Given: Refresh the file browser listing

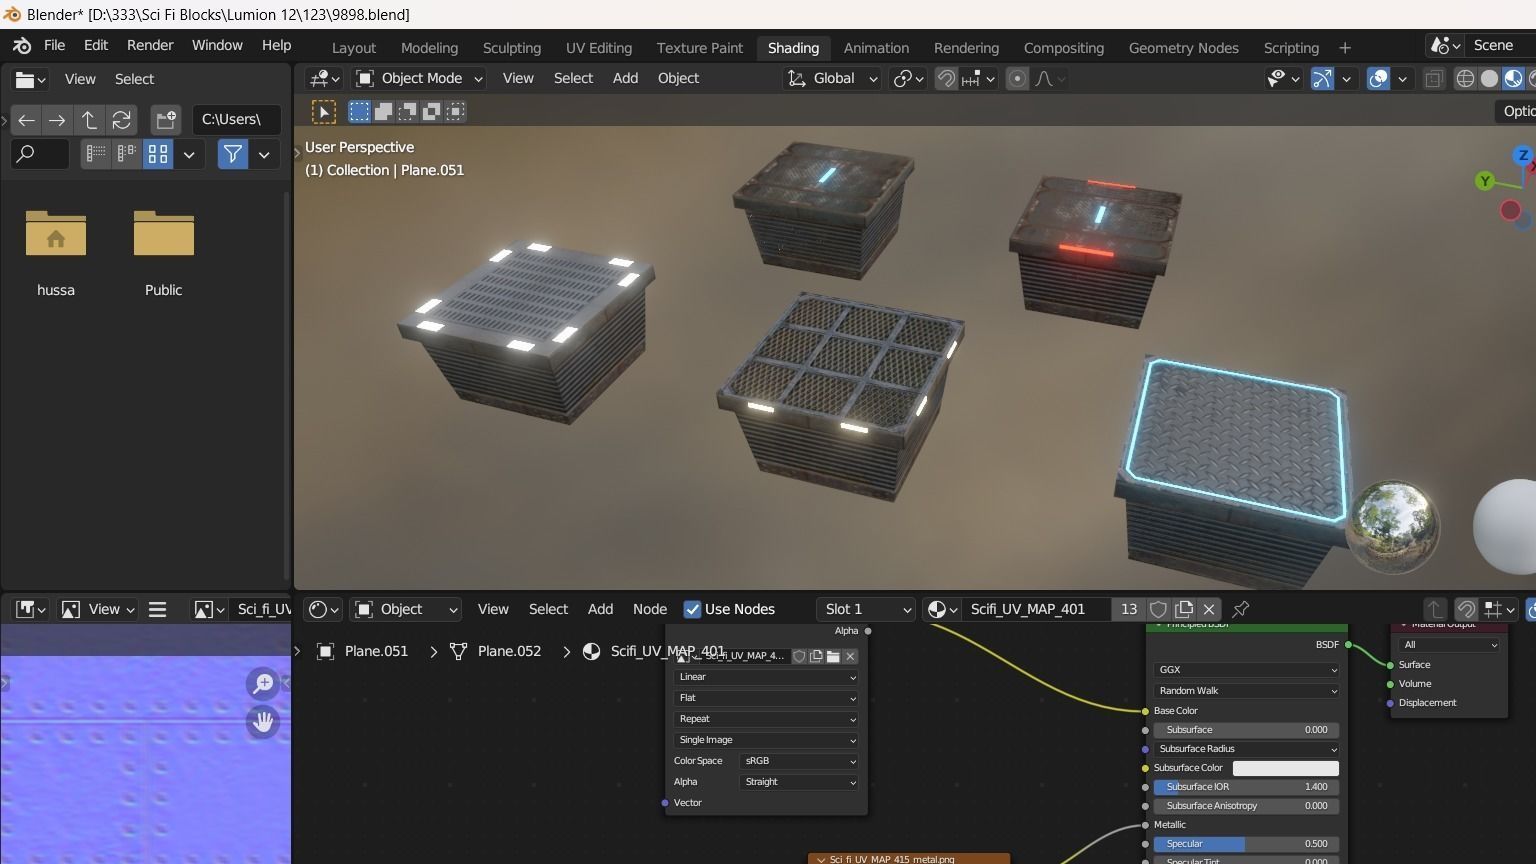Looking at the screenshot, I should 121,120.
